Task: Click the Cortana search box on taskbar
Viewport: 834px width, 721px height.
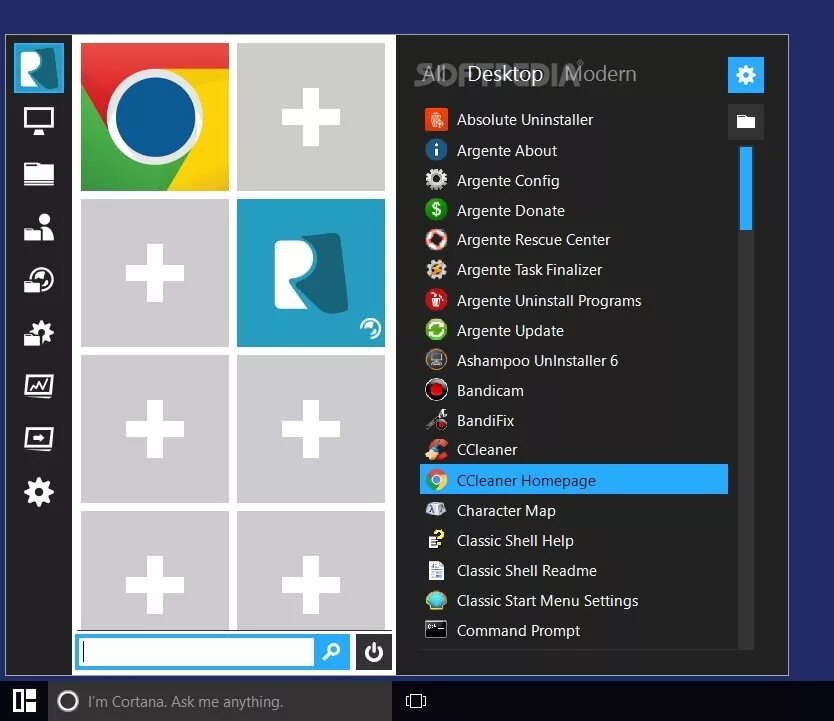Action: pyautogui.click(x=220, y=701)
